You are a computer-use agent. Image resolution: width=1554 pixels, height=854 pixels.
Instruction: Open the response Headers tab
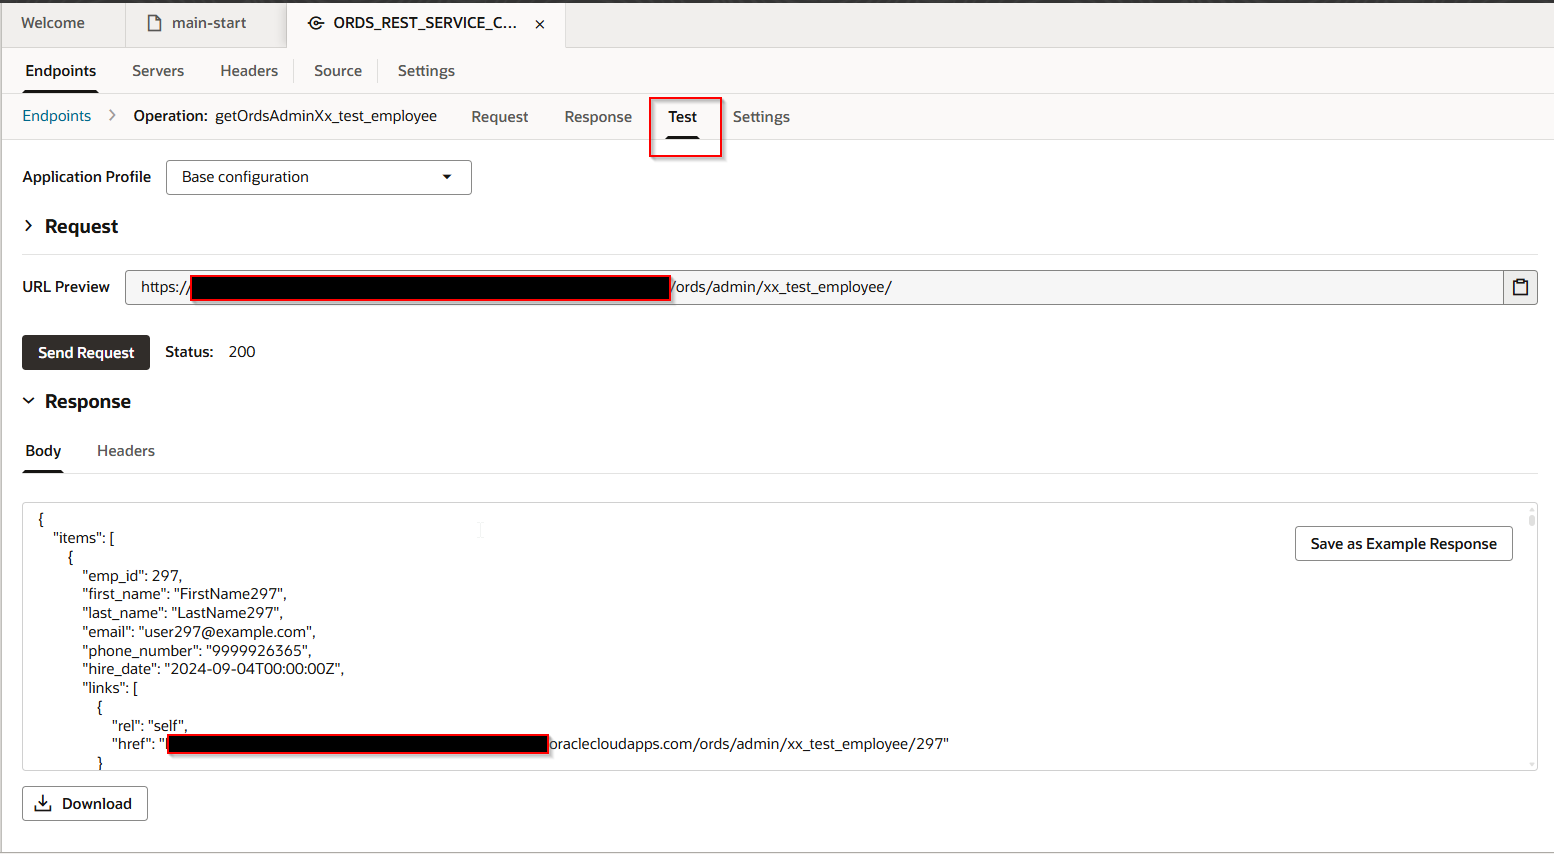pos(126,451)
